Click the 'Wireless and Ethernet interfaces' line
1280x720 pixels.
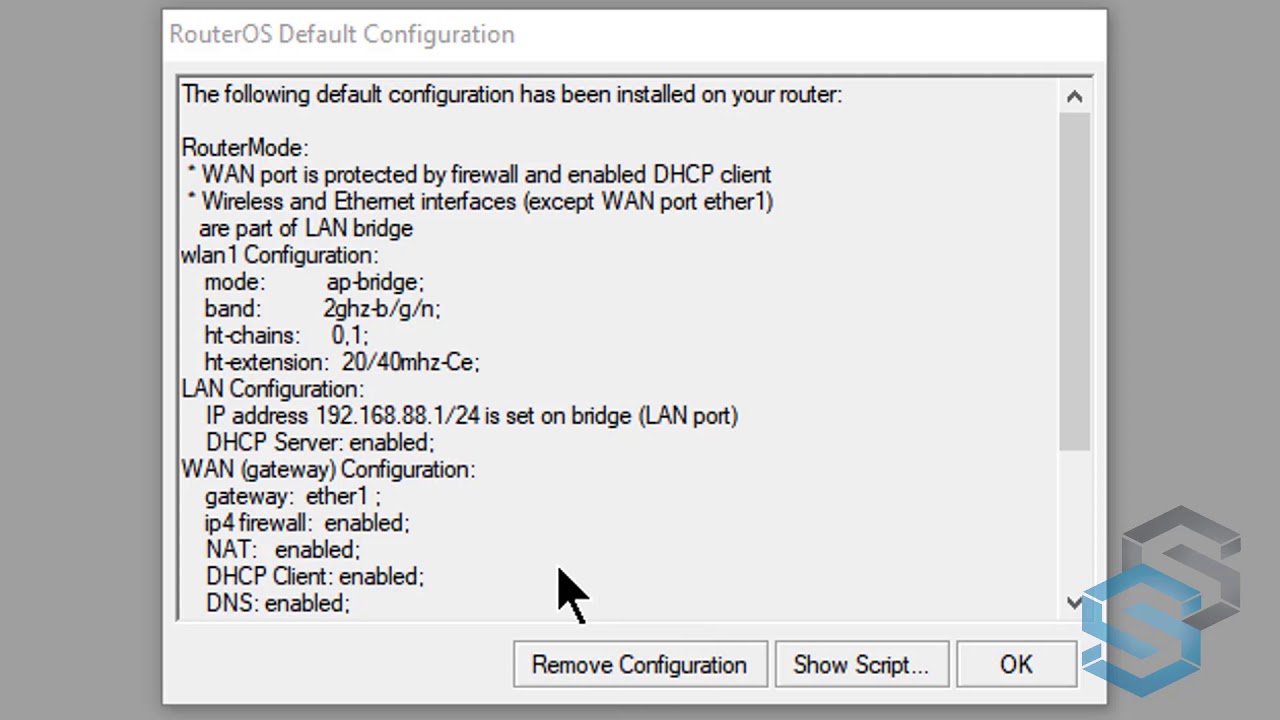pos(480,201)
